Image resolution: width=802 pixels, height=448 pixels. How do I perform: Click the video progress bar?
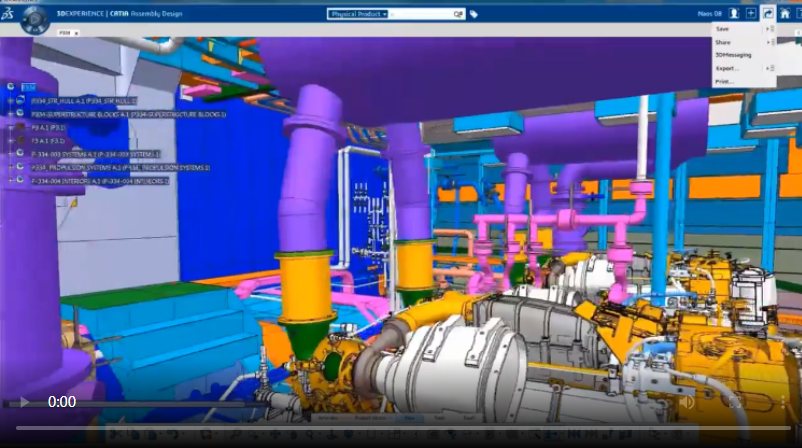click(400, 428)
